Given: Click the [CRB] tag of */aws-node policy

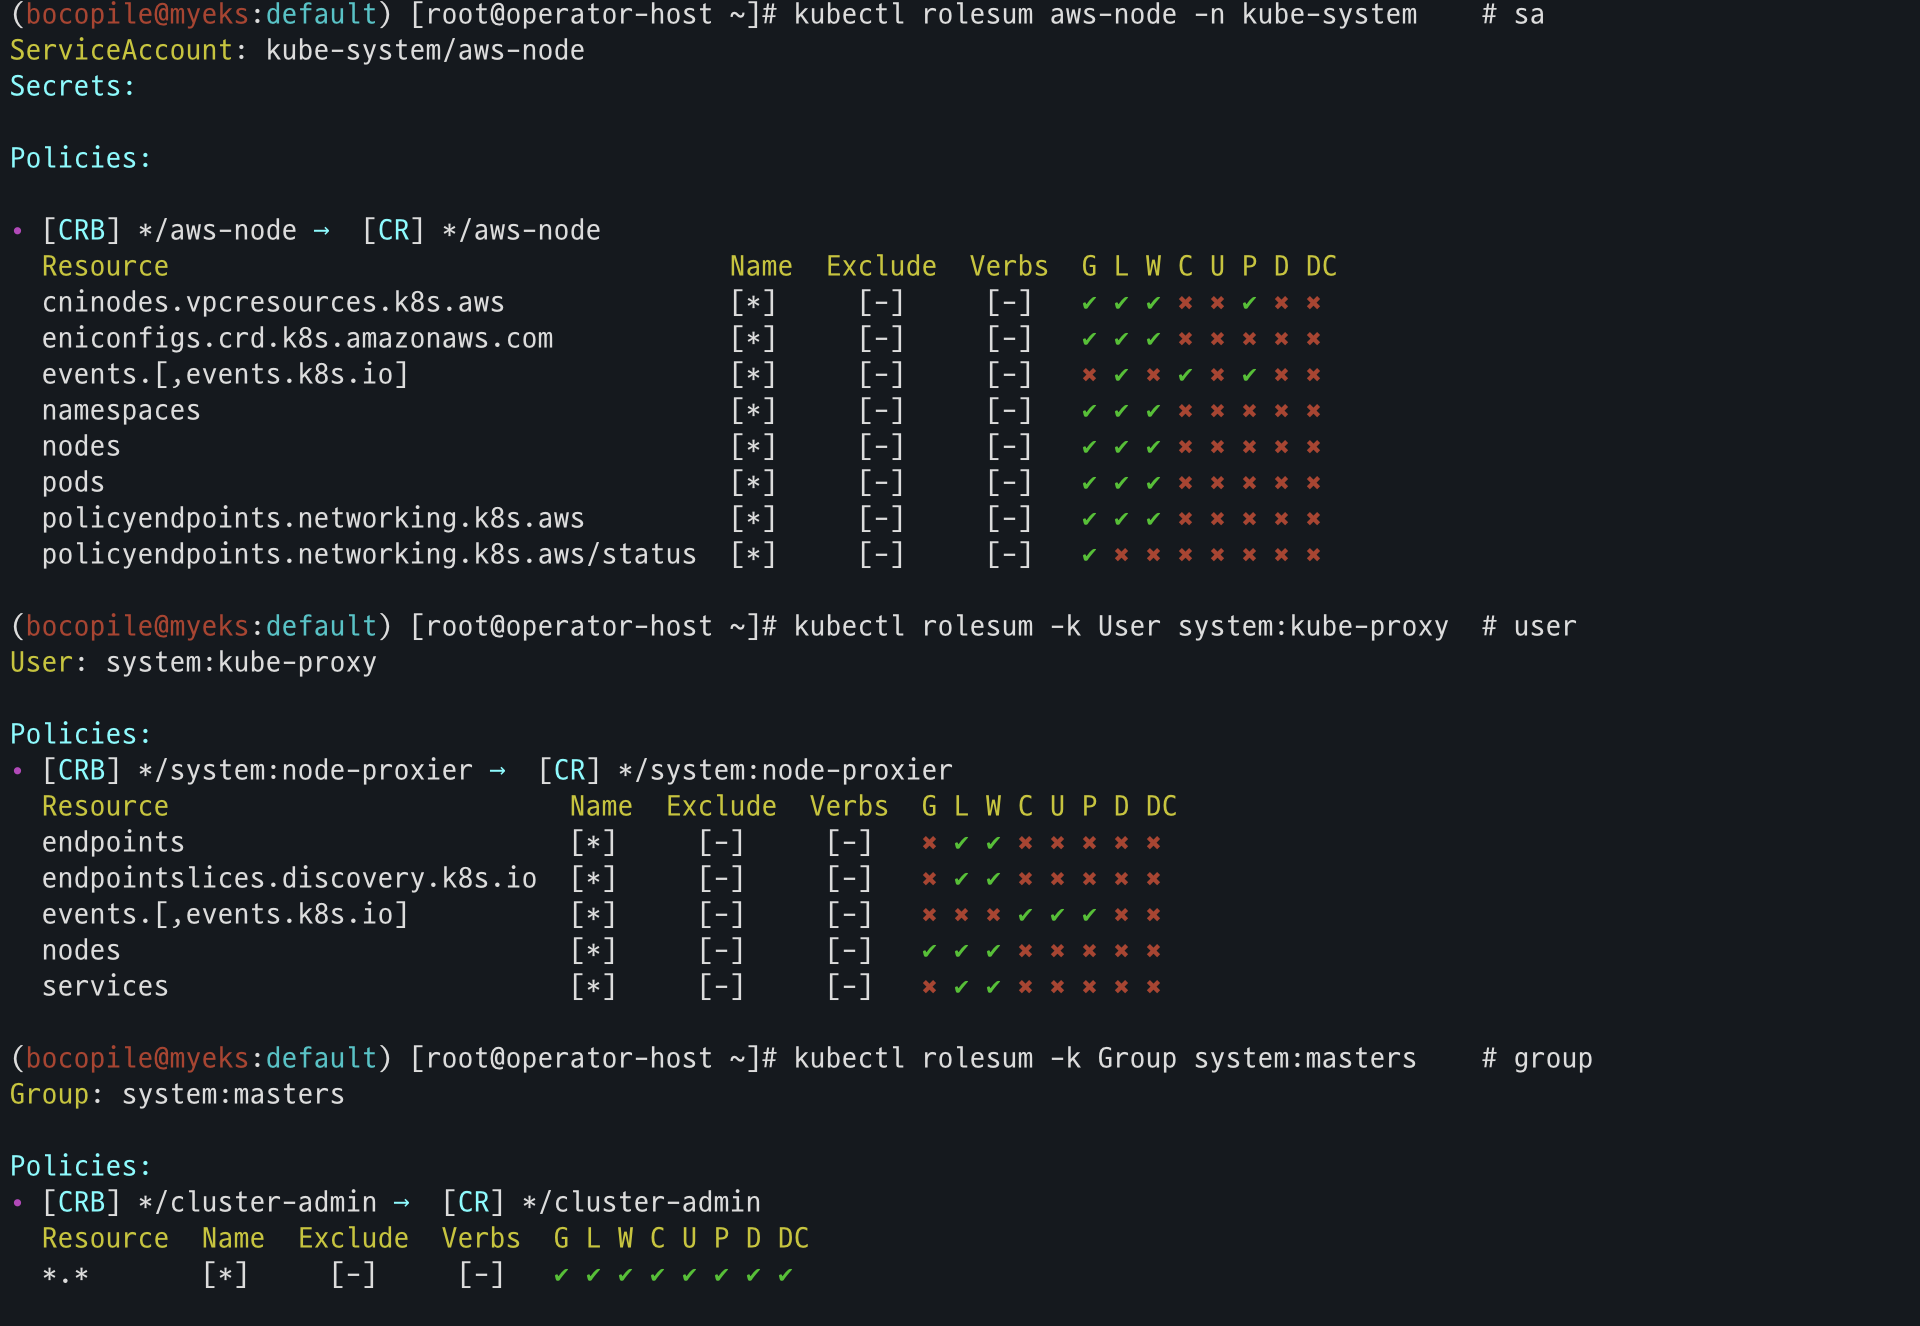Looking at the screenshot, I should 81,231.
